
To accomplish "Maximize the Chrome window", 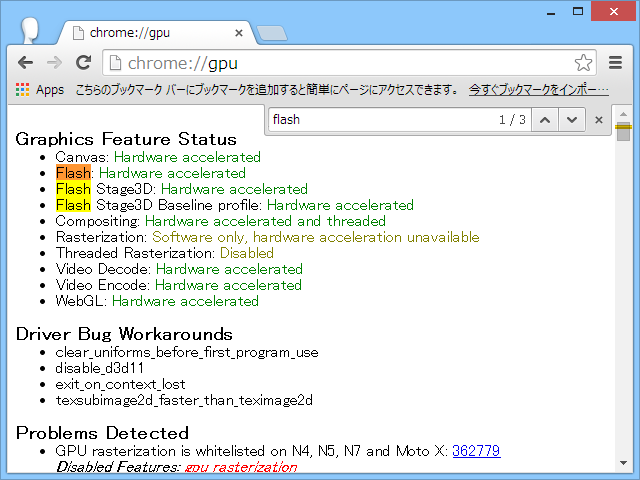I will pos(578,11).
